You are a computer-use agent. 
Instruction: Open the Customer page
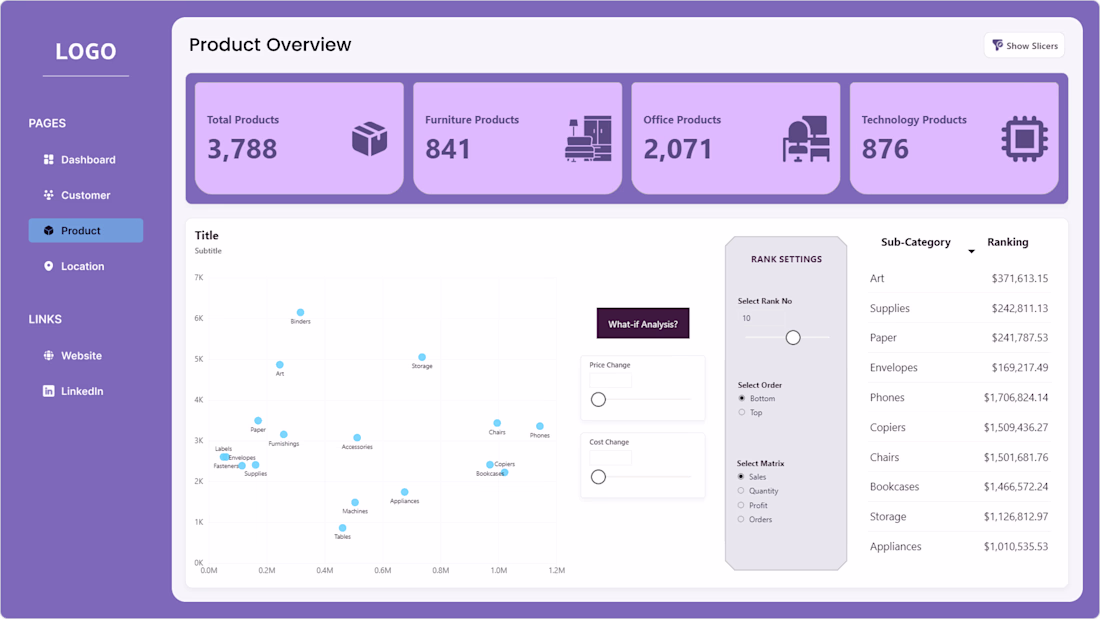(x=86, y=195)
